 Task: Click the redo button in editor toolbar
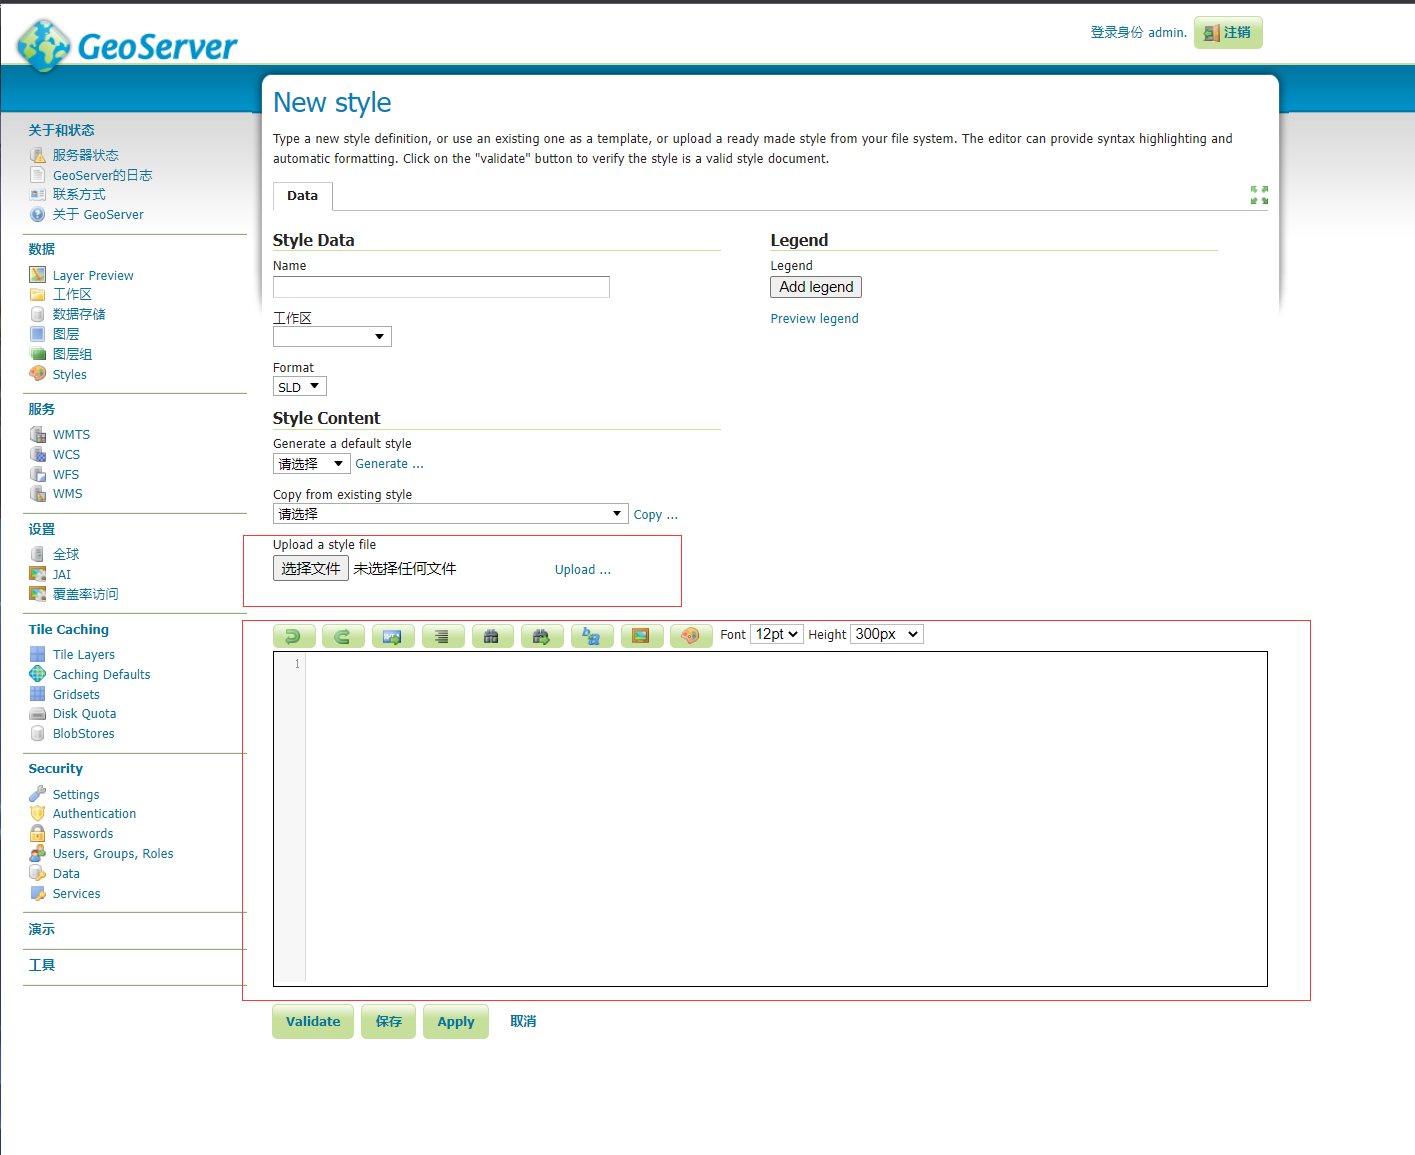pyautogui.click(x=343, y=636)
